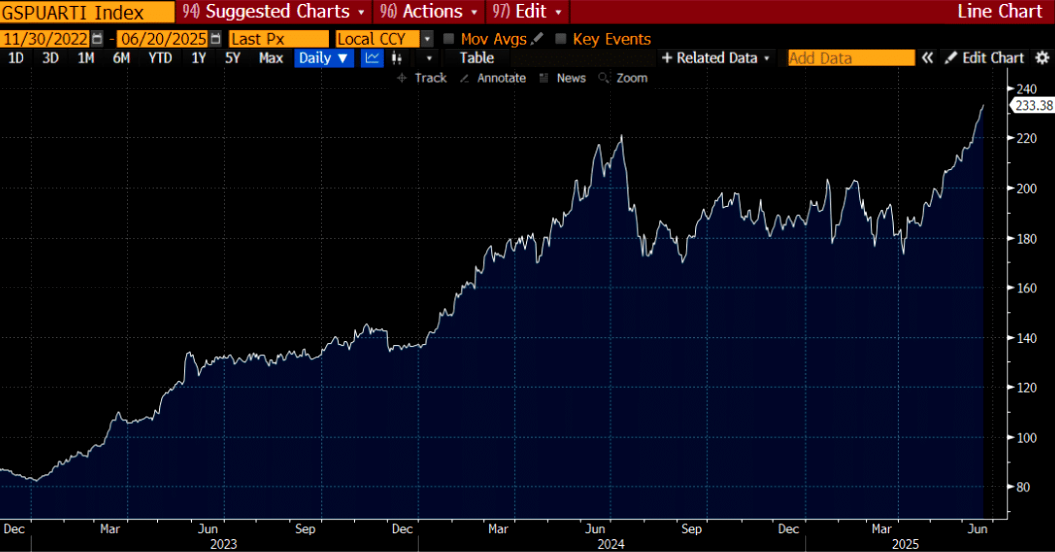Click the Add Data input field
Screen dimensions: 1055x552
click(x=851, y=58)
